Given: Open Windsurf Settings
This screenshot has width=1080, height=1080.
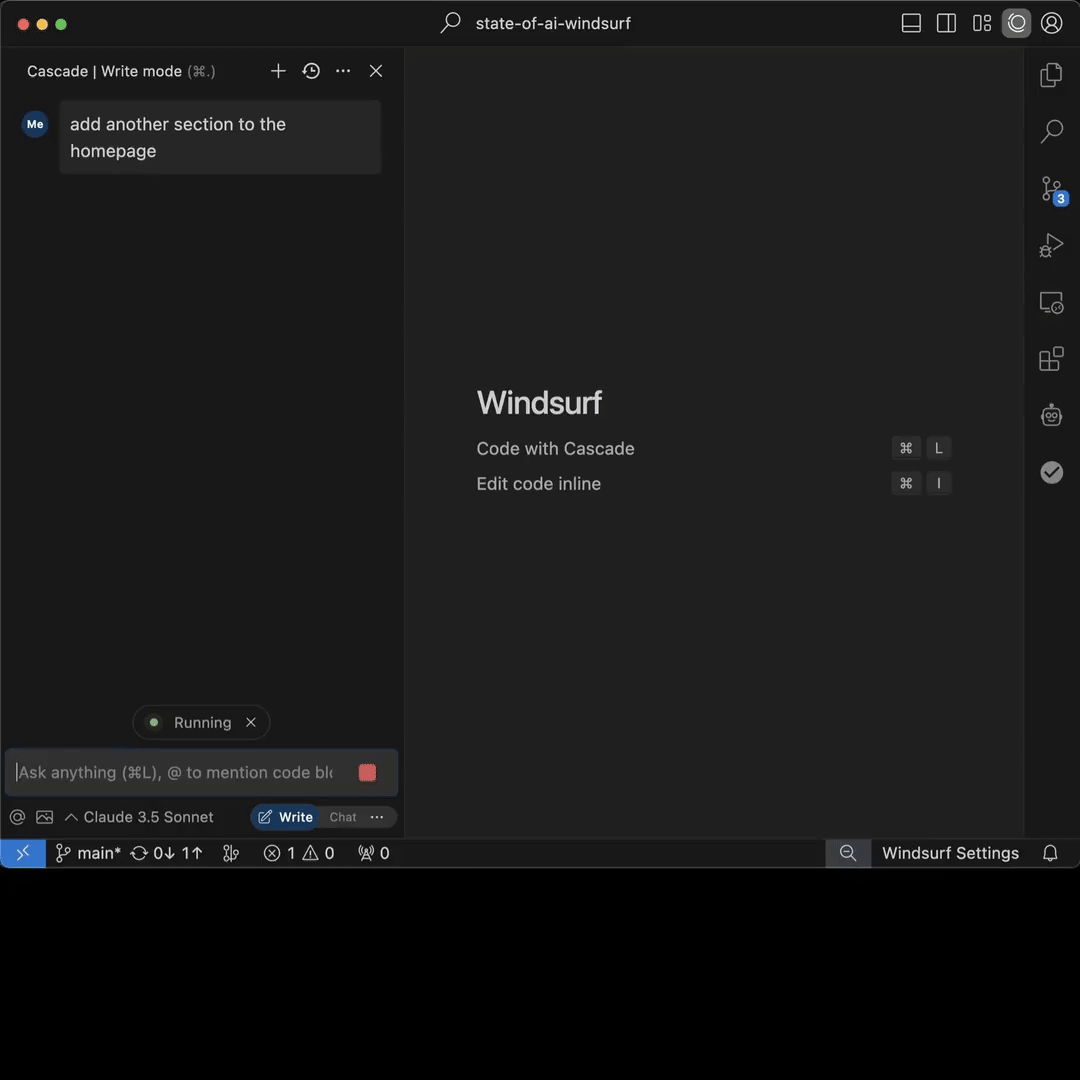Looking at the screenshot, I should [x=950, y=853].
